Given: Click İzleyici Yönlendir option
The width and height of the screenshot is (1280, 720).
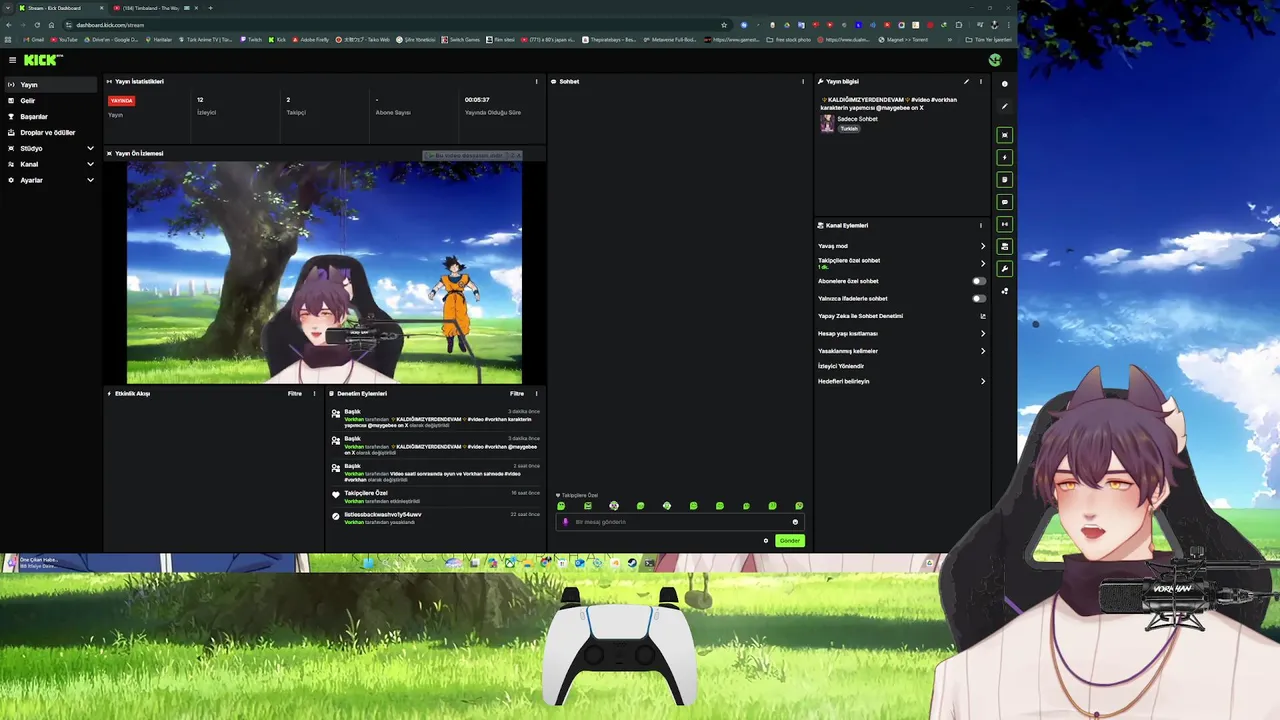Looking at the screenshot, I should (x=841, y=366).
